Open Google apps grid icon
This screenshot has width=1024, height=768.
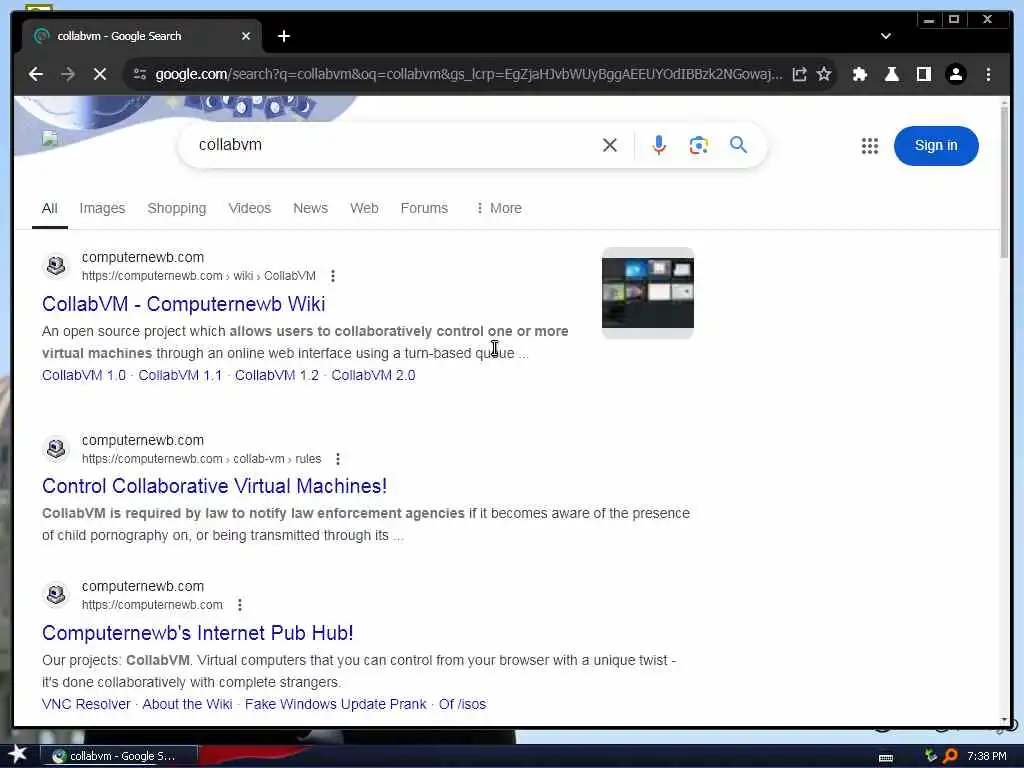pyautogui.click(x=869, y=146)
